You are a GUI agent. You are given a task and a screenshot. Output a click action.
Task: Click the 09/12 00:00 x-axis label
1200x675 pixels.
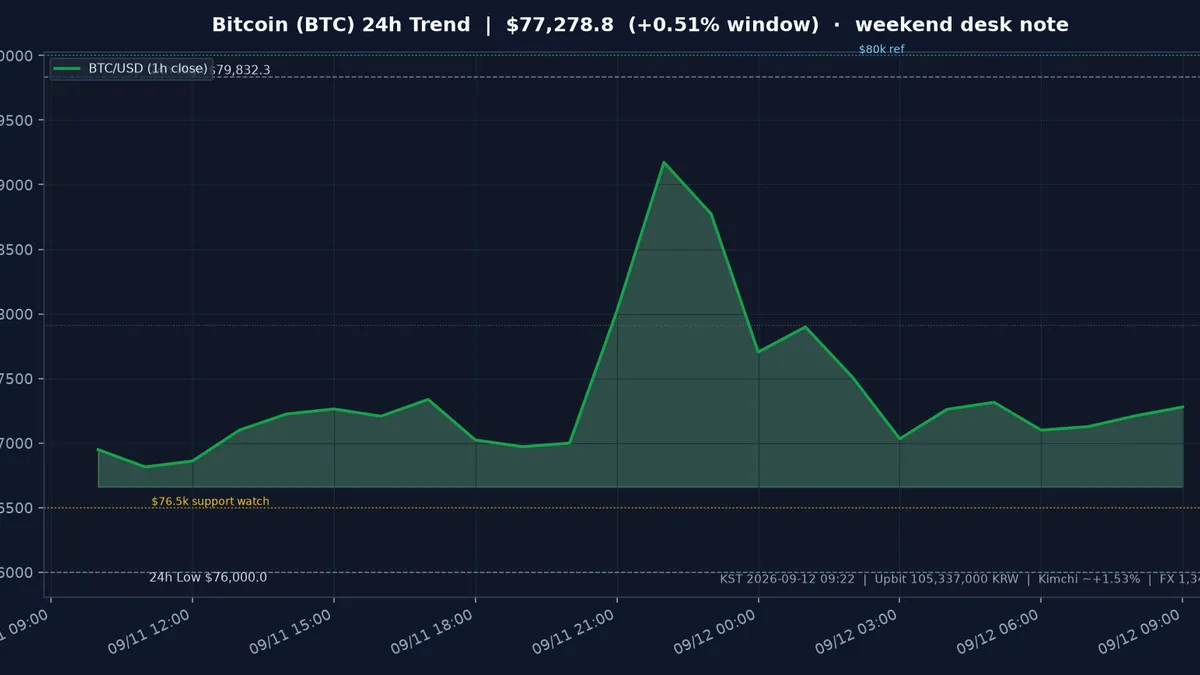(715, 631)
